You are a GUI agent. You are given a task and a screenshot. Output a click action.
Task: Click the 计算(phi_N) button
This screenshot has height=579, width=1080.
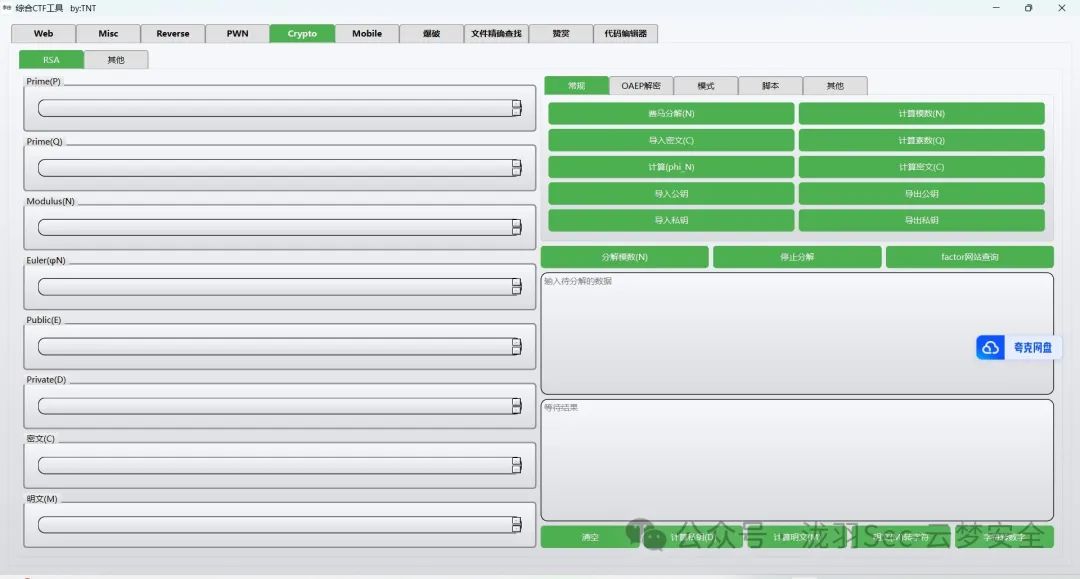(672, 167)
